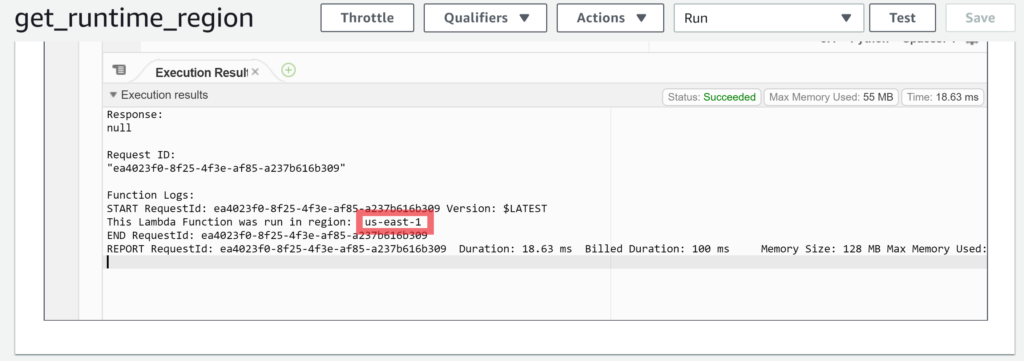Click the Status: Succeeded badge

click(x=711, y=97)
